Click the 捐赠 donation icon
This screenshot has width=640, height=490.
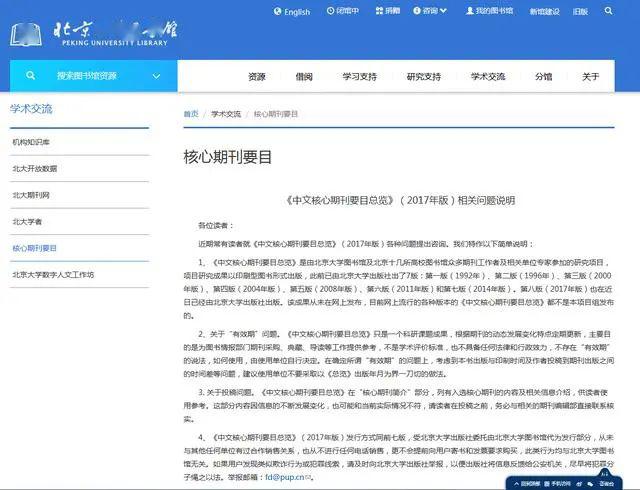coord(379,11)
